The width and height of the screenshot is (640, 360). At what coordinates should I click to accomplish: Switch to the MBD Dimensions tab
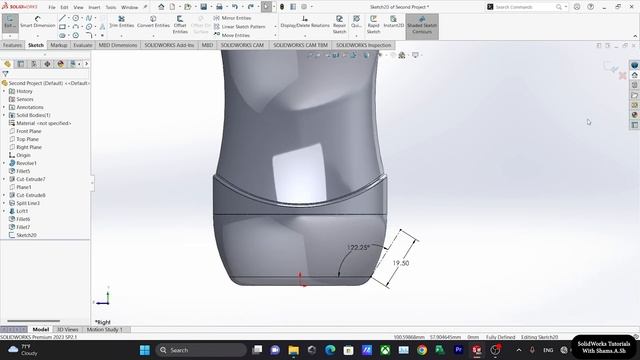tap(118, 45)
